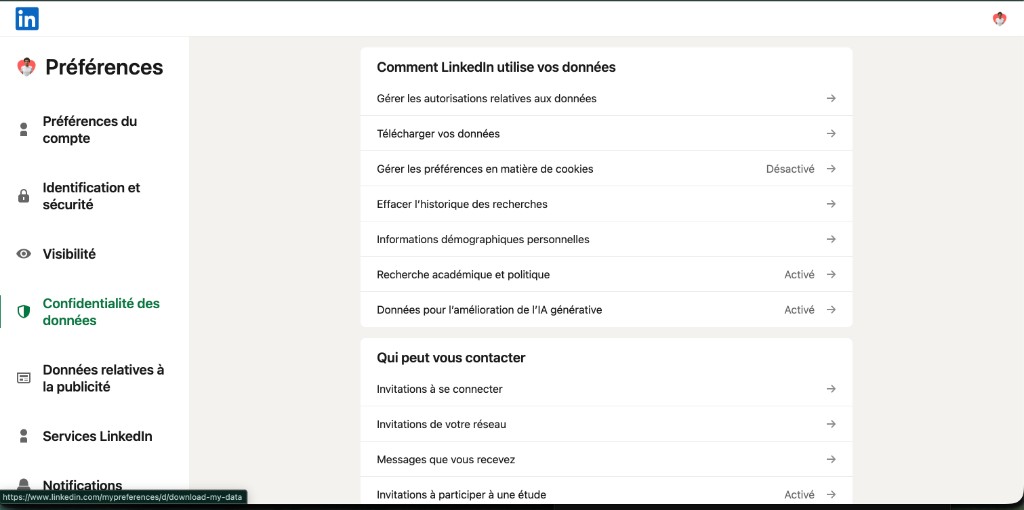
Task: Click the arrow on Recherche académique row
Action: coord(831,275)
